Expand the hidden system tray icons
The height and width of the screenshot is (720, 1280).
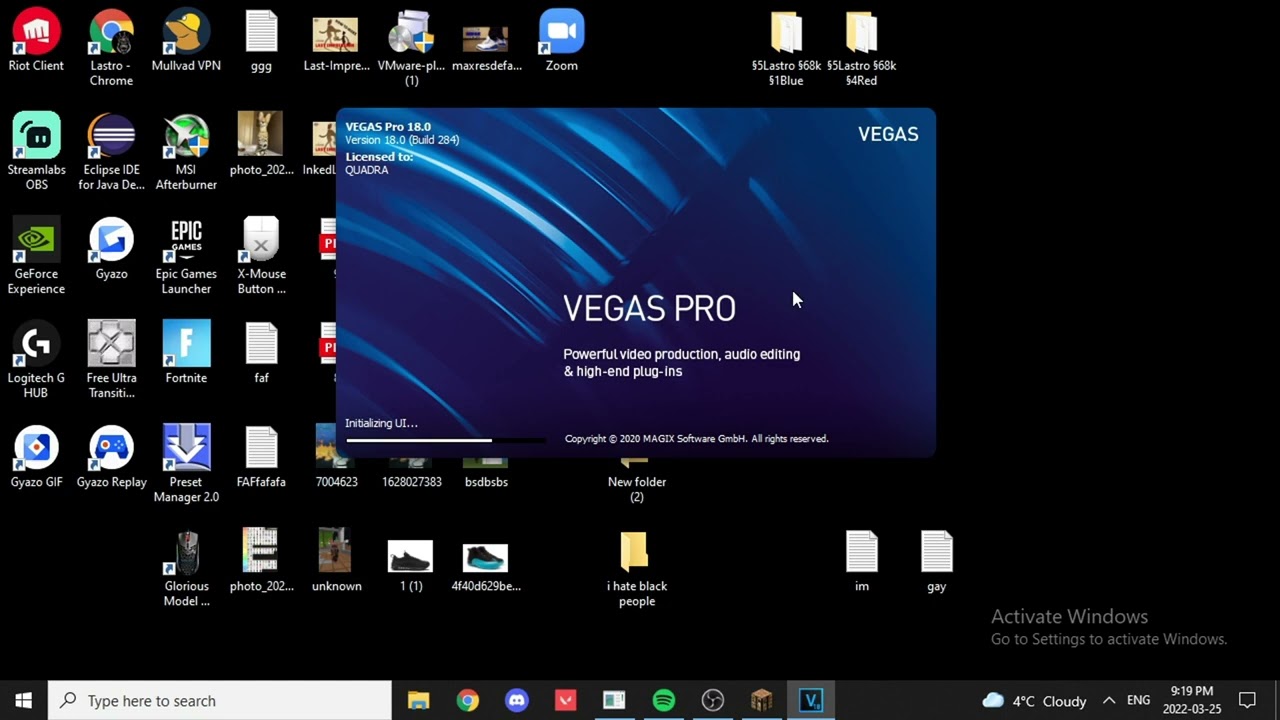[x=1108, y=700]
